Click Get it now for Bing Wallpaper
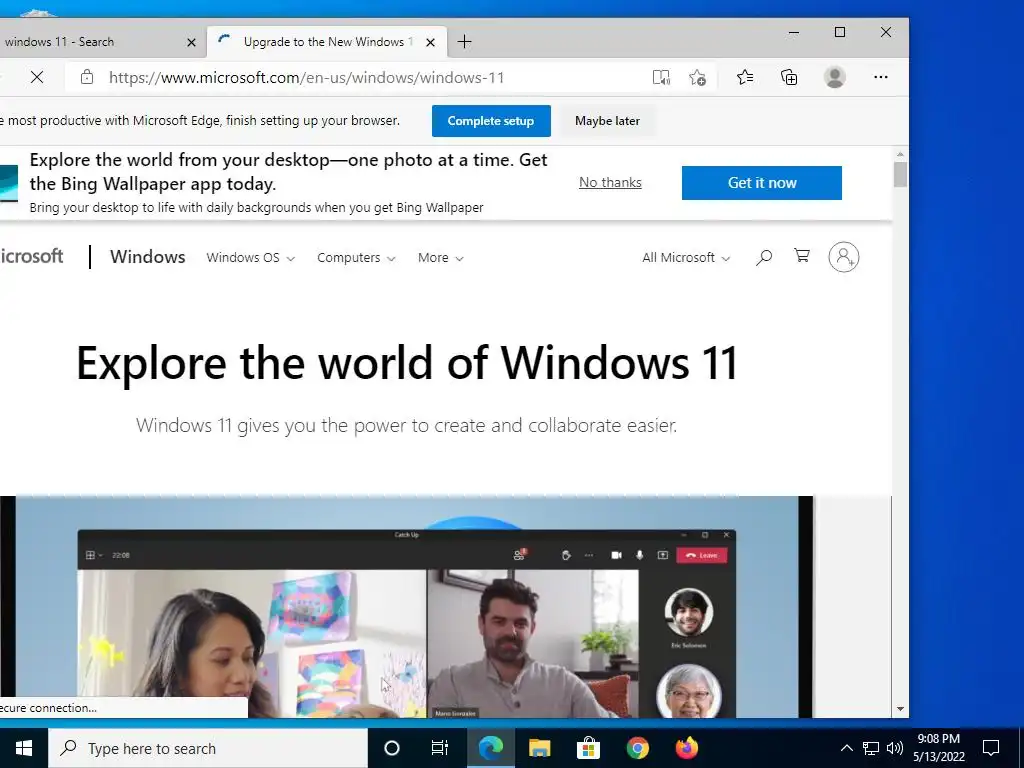 761,183
